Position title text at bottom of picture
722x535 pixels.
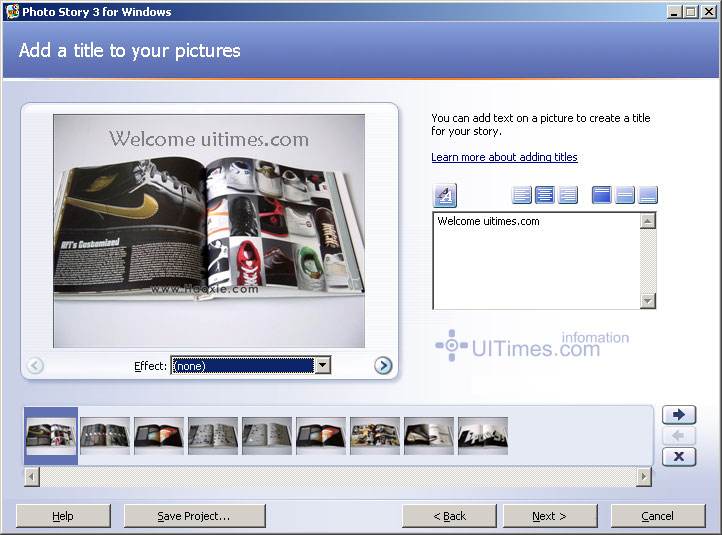point(648,195)
